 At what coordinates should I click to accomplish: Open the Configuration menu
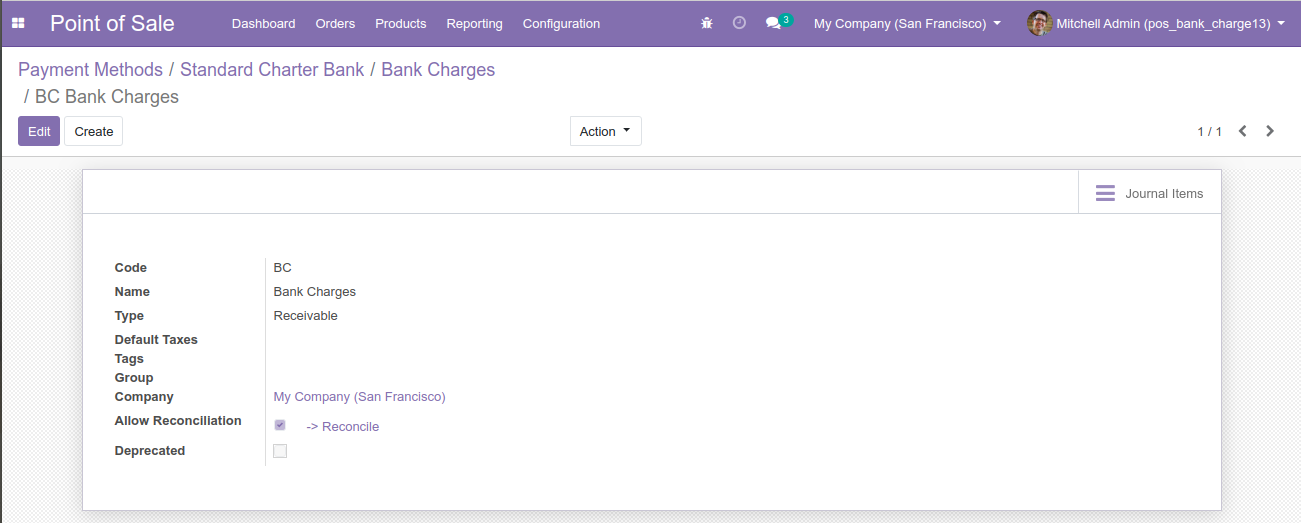pyautogui.click(x=561, y=23)
